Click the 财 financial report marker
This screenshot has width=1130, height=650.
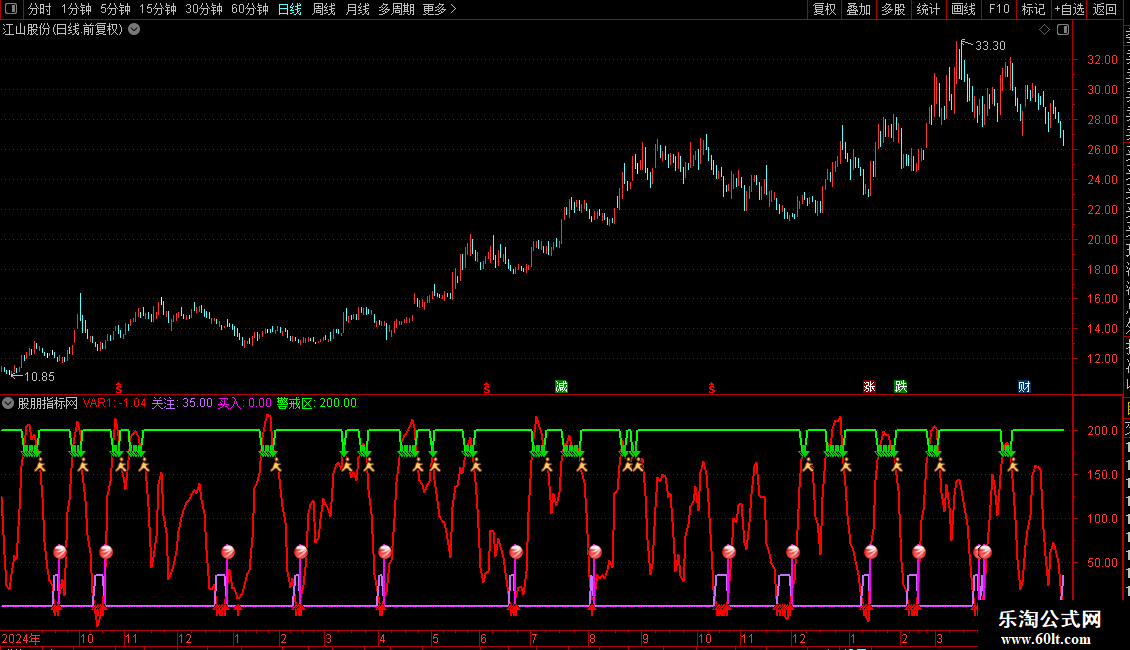pos(1024,387)
